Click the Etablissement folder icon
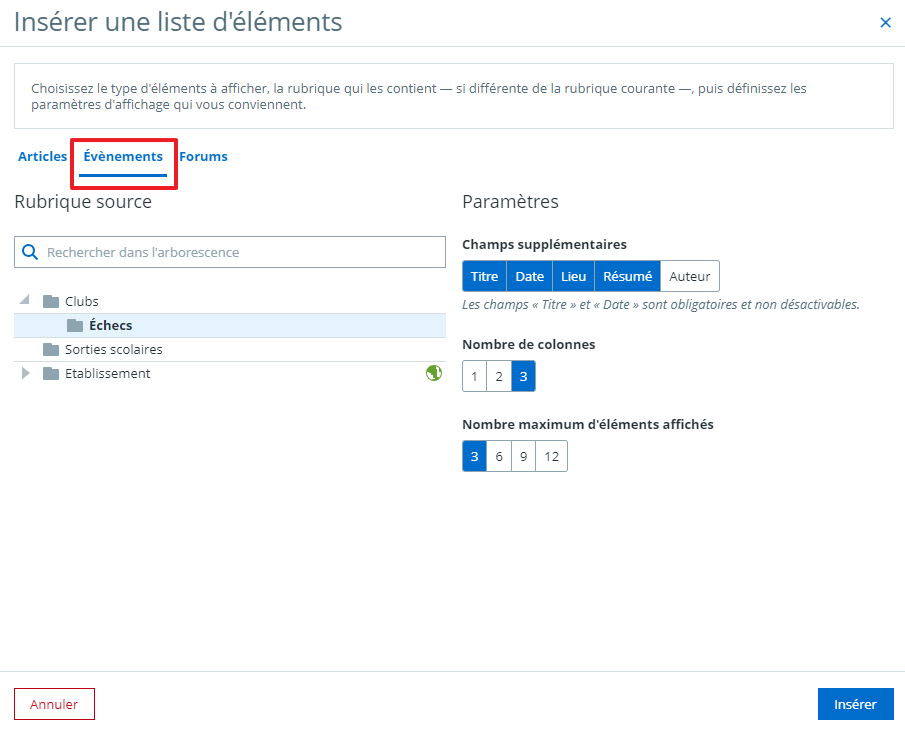This screenshot has height=735, width=905. tap(51, 374)
